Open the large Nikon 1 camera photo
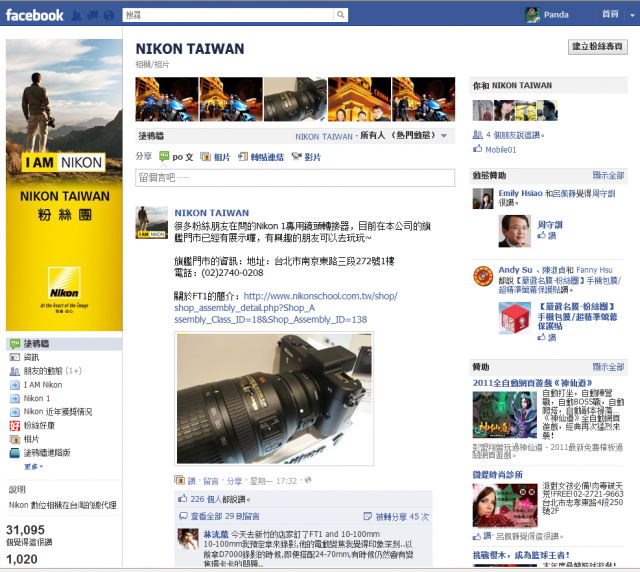The width and height of the screenshot is (640, 572). [274, 398]
